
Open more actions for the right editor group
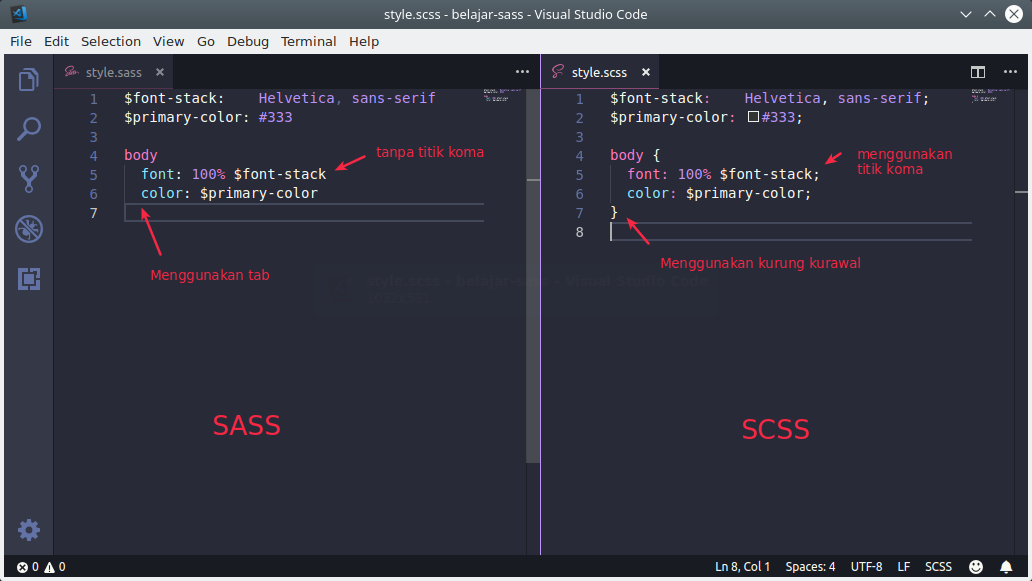click(x=1009, y=72)
